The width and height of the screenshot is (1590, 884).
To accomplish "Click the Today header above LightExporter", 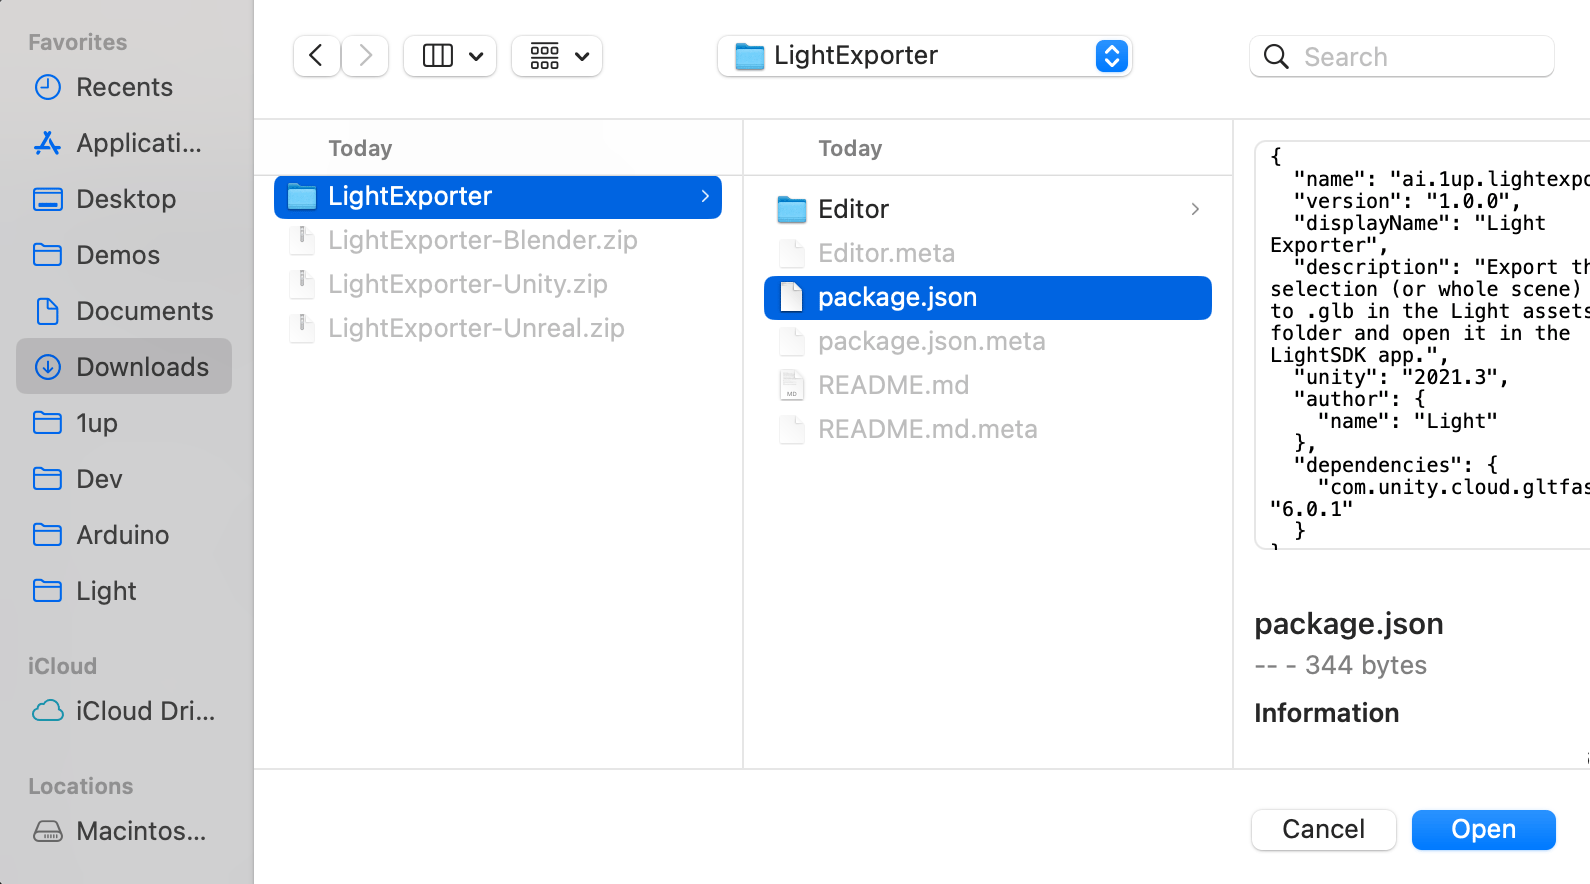I will coord(360,149).
